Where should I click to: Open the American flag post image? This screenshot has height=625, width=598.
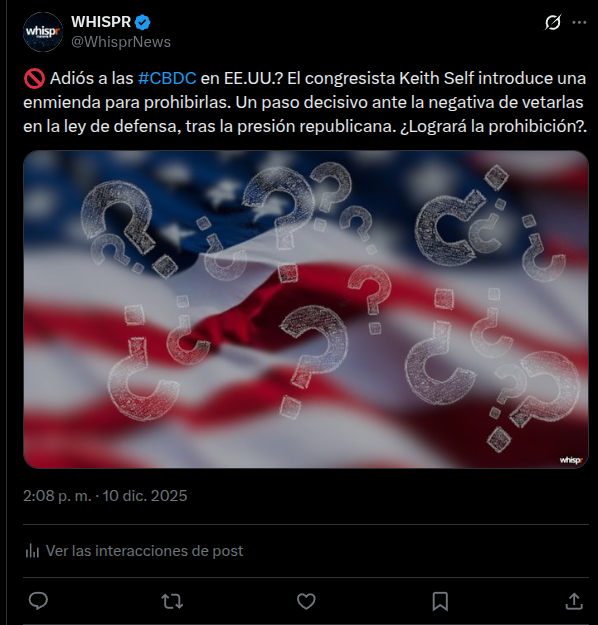click(x=306, y=309)
